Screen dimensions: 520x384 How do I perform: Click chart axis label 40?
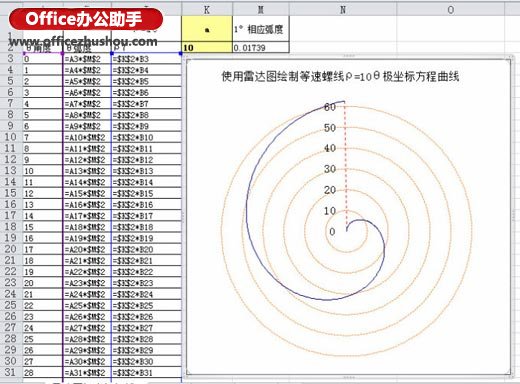coord(330,148)
